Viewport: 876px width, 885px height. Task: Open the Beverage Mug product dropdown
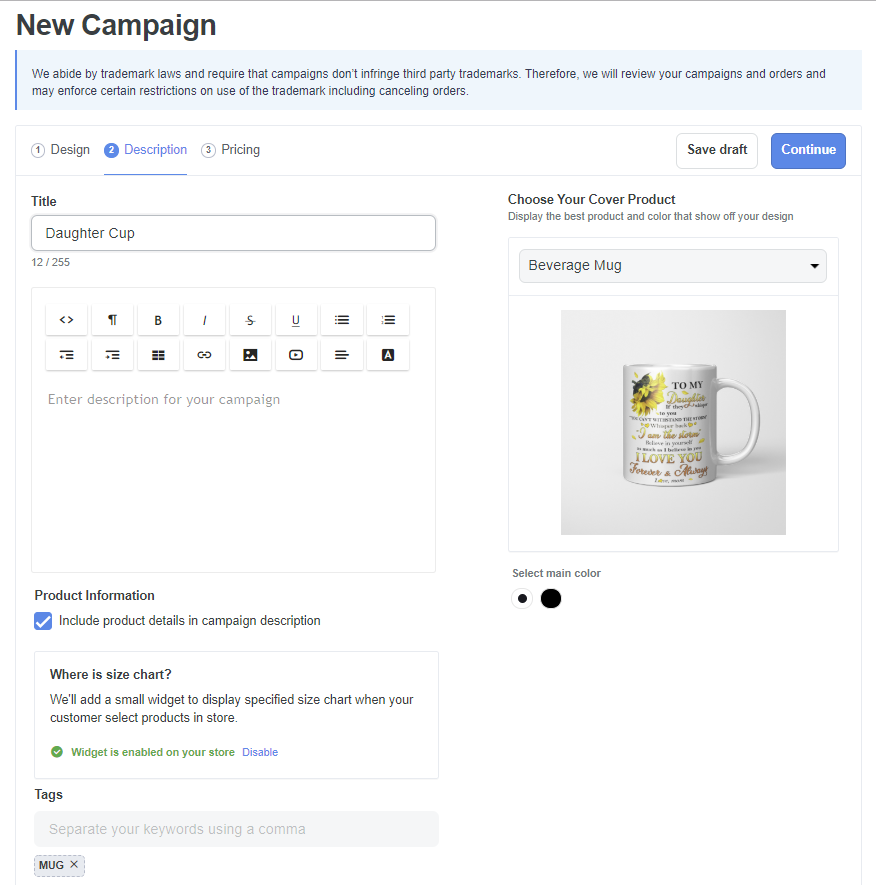point(672,266)
